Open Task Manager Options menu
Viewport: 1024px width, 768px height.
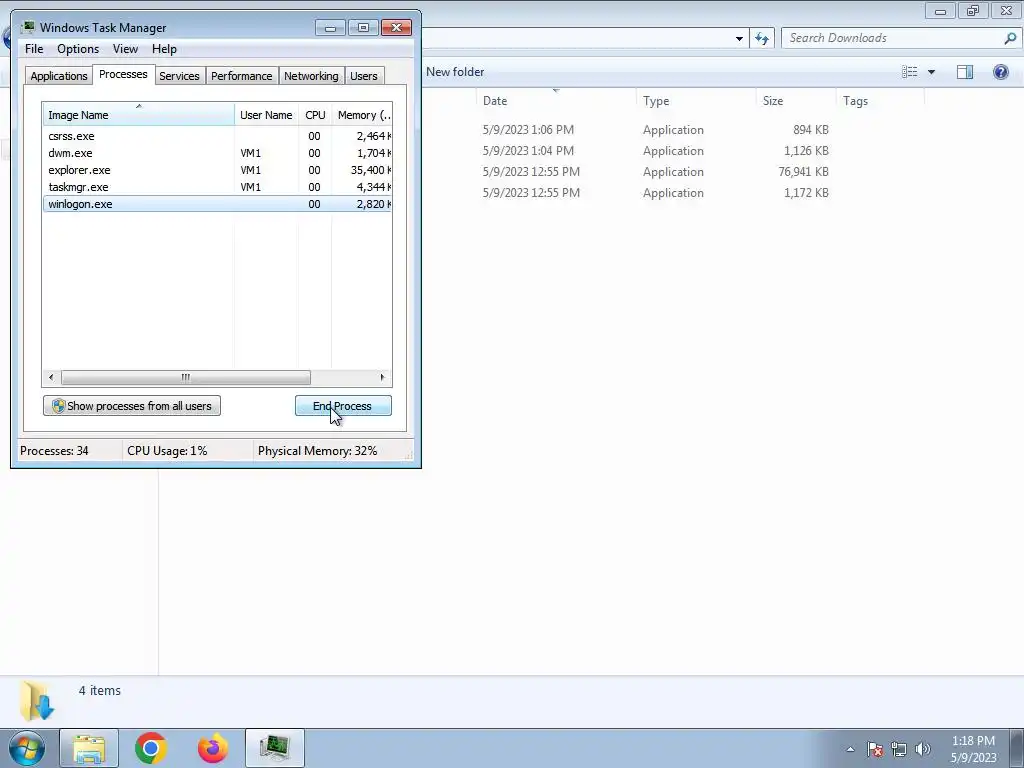tap(78, 49)
